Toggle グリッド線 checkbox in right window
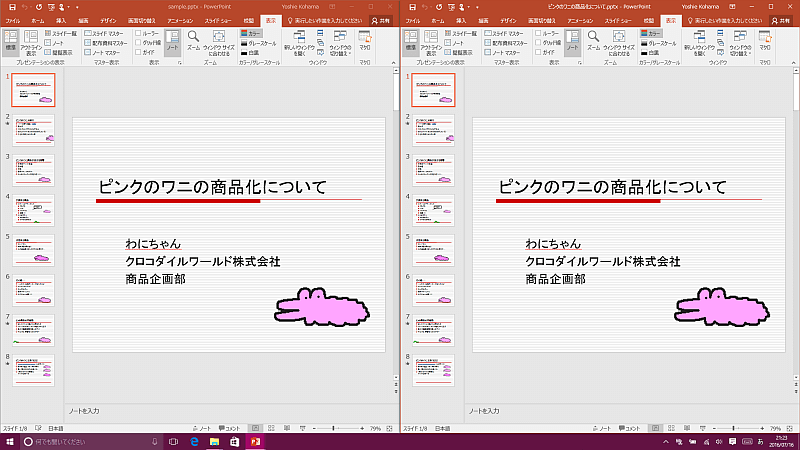The width and height of the screenshot is (800, 450). tap(538, 43)
